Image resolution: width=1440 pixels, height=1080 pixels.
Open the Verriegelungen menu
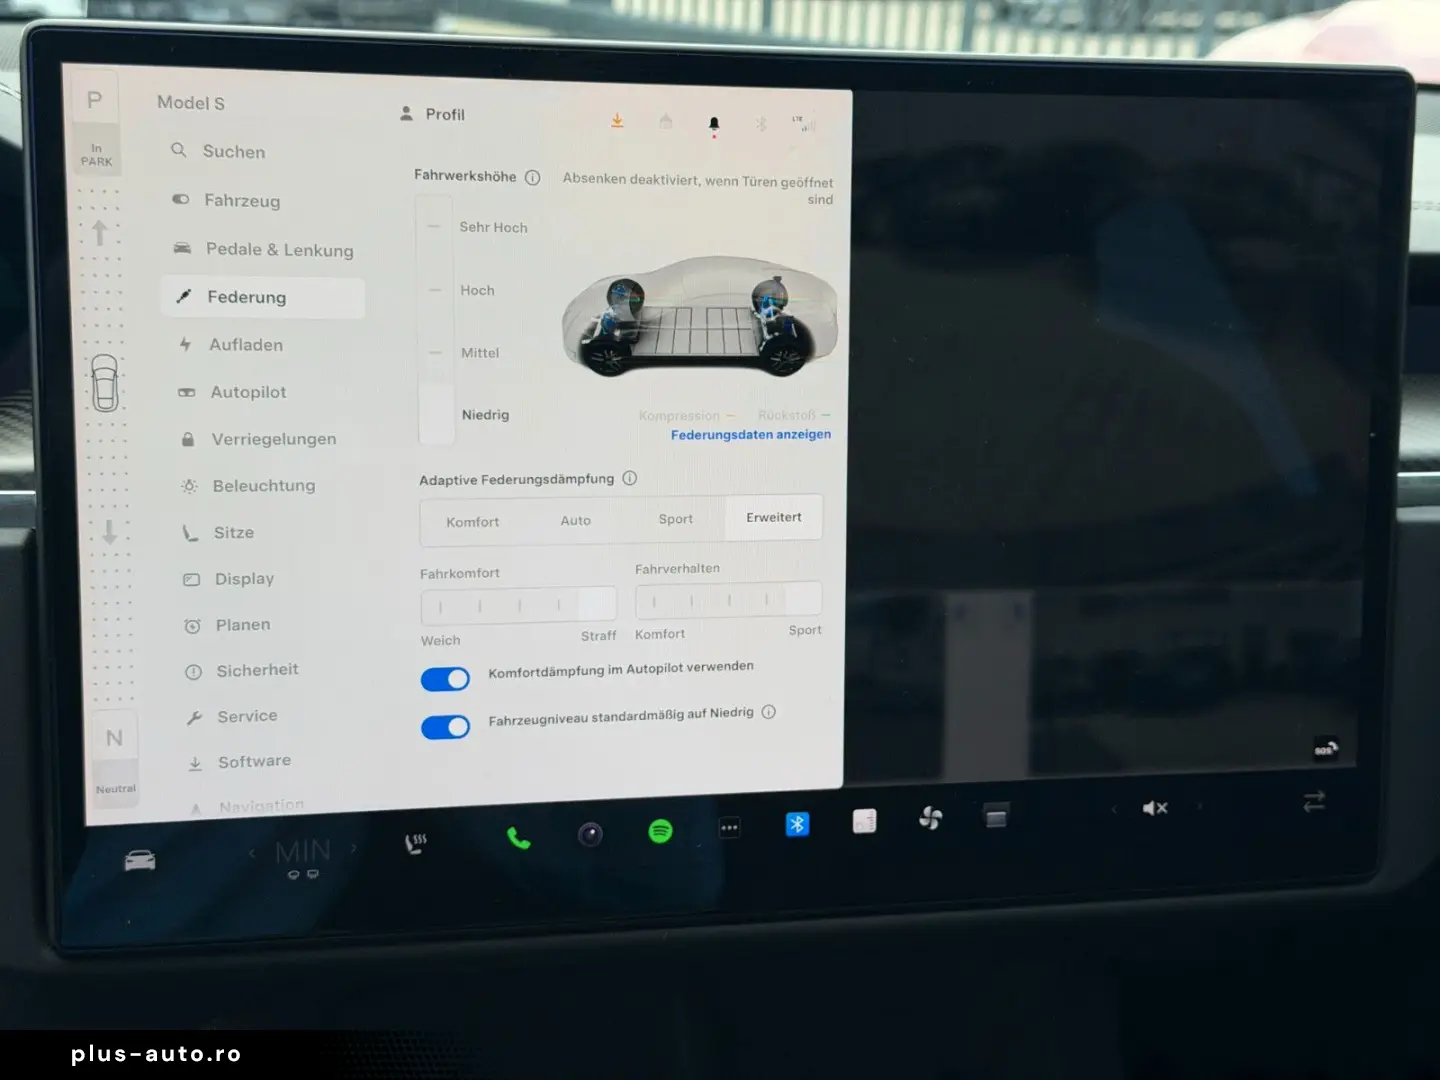[x=258, y=439]
